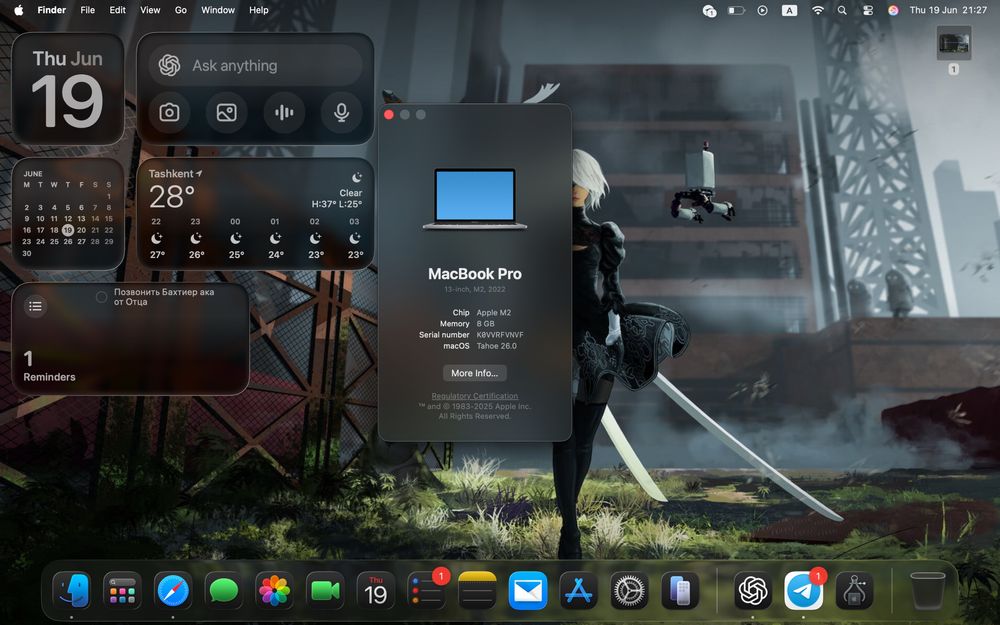Open the Edit menu
This screenshot has height=625, width=1000.
click(x=117, y=10)
